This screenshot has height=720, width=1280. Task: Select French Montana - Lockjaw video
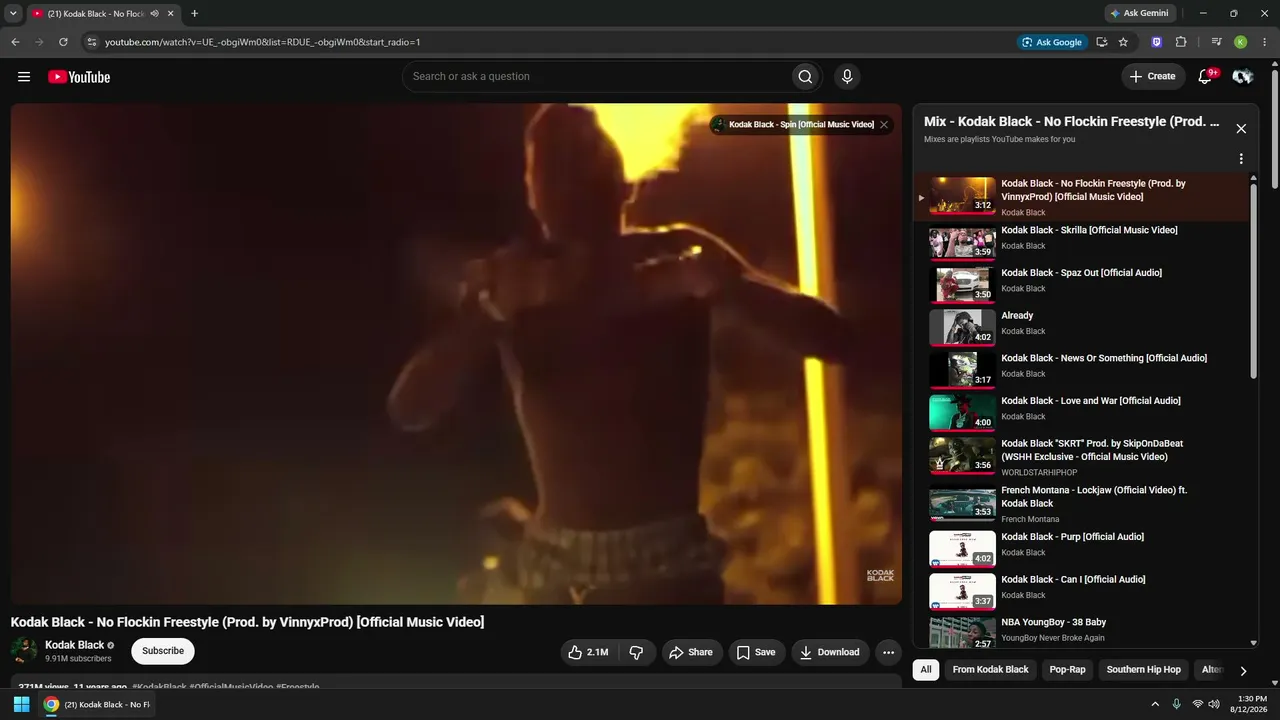(x=1081, y=503)
